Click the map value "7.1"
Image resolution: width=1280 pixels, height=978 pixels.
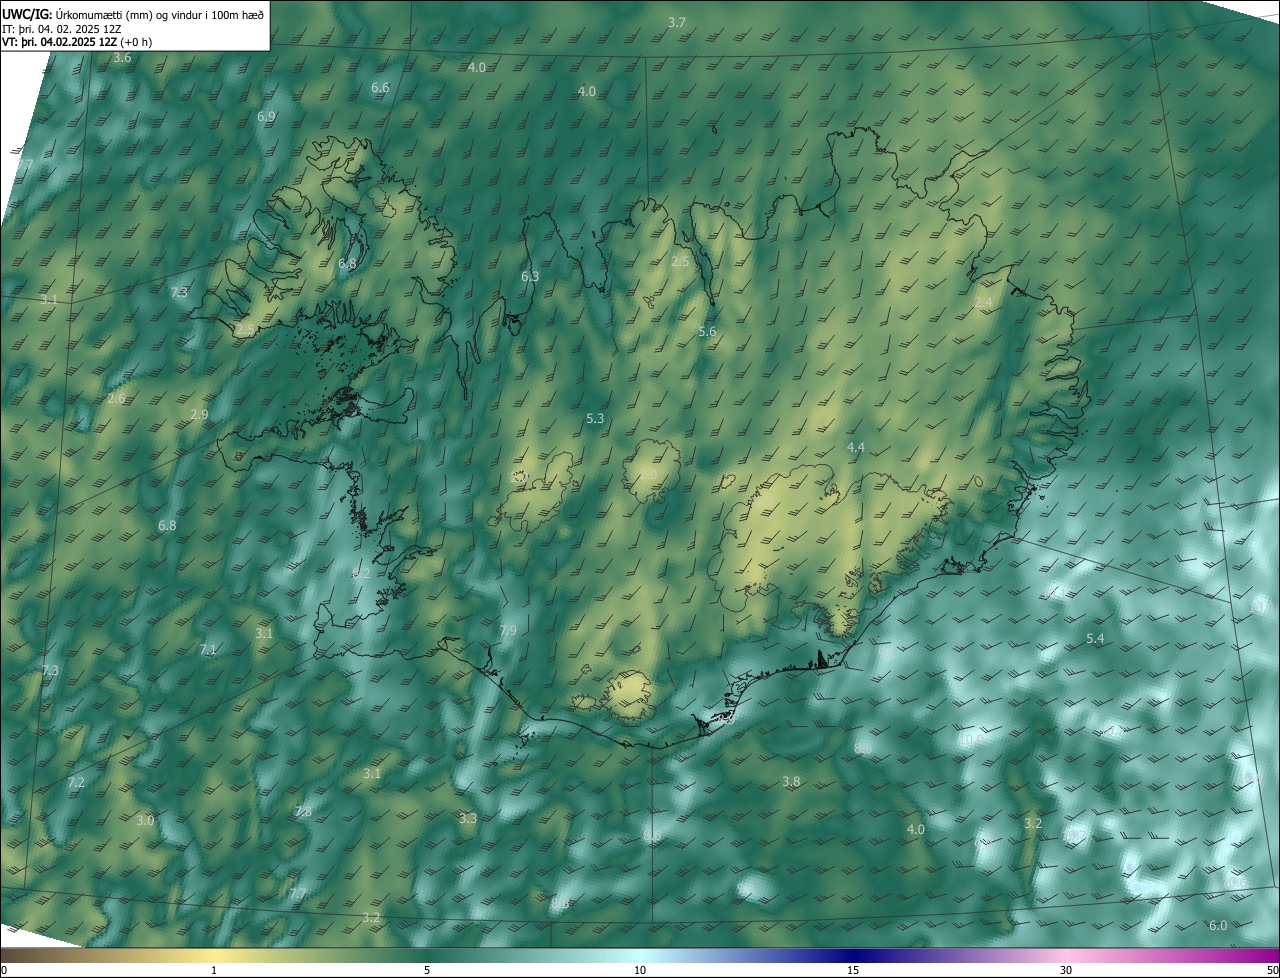coord(208,650)
